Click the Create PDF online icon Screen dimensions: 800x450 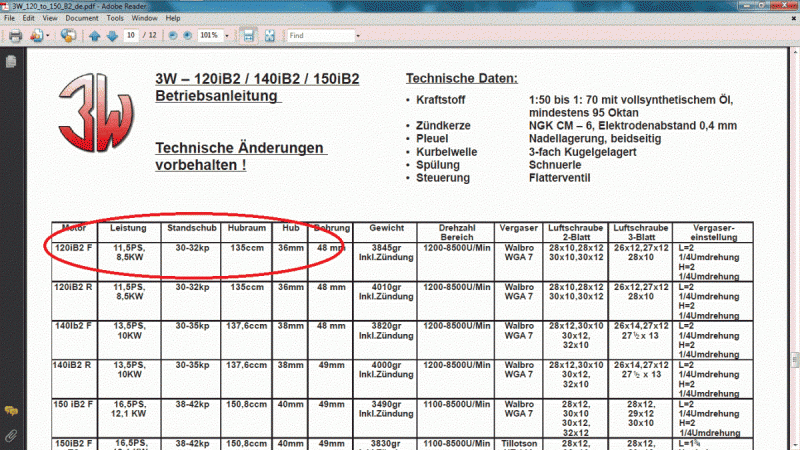[x=37, y=35]
